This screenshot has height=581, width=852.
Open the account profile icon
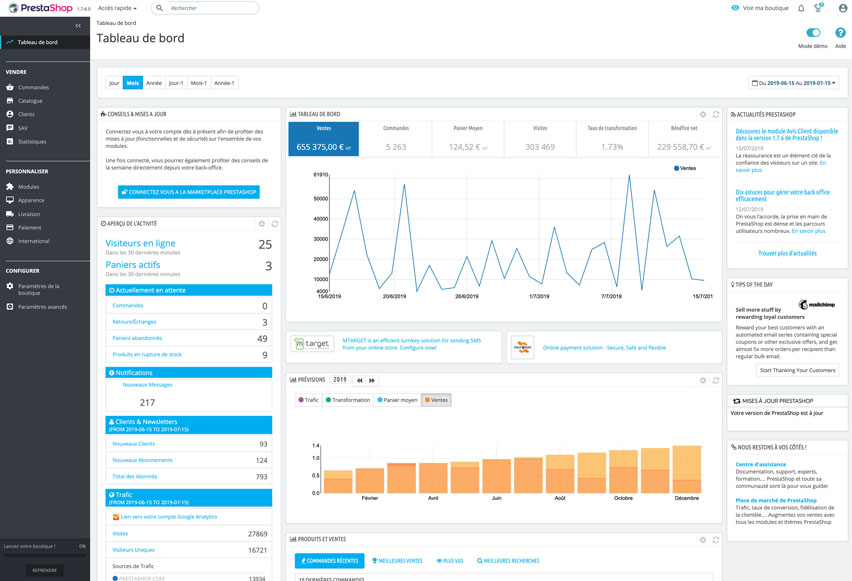843,8
